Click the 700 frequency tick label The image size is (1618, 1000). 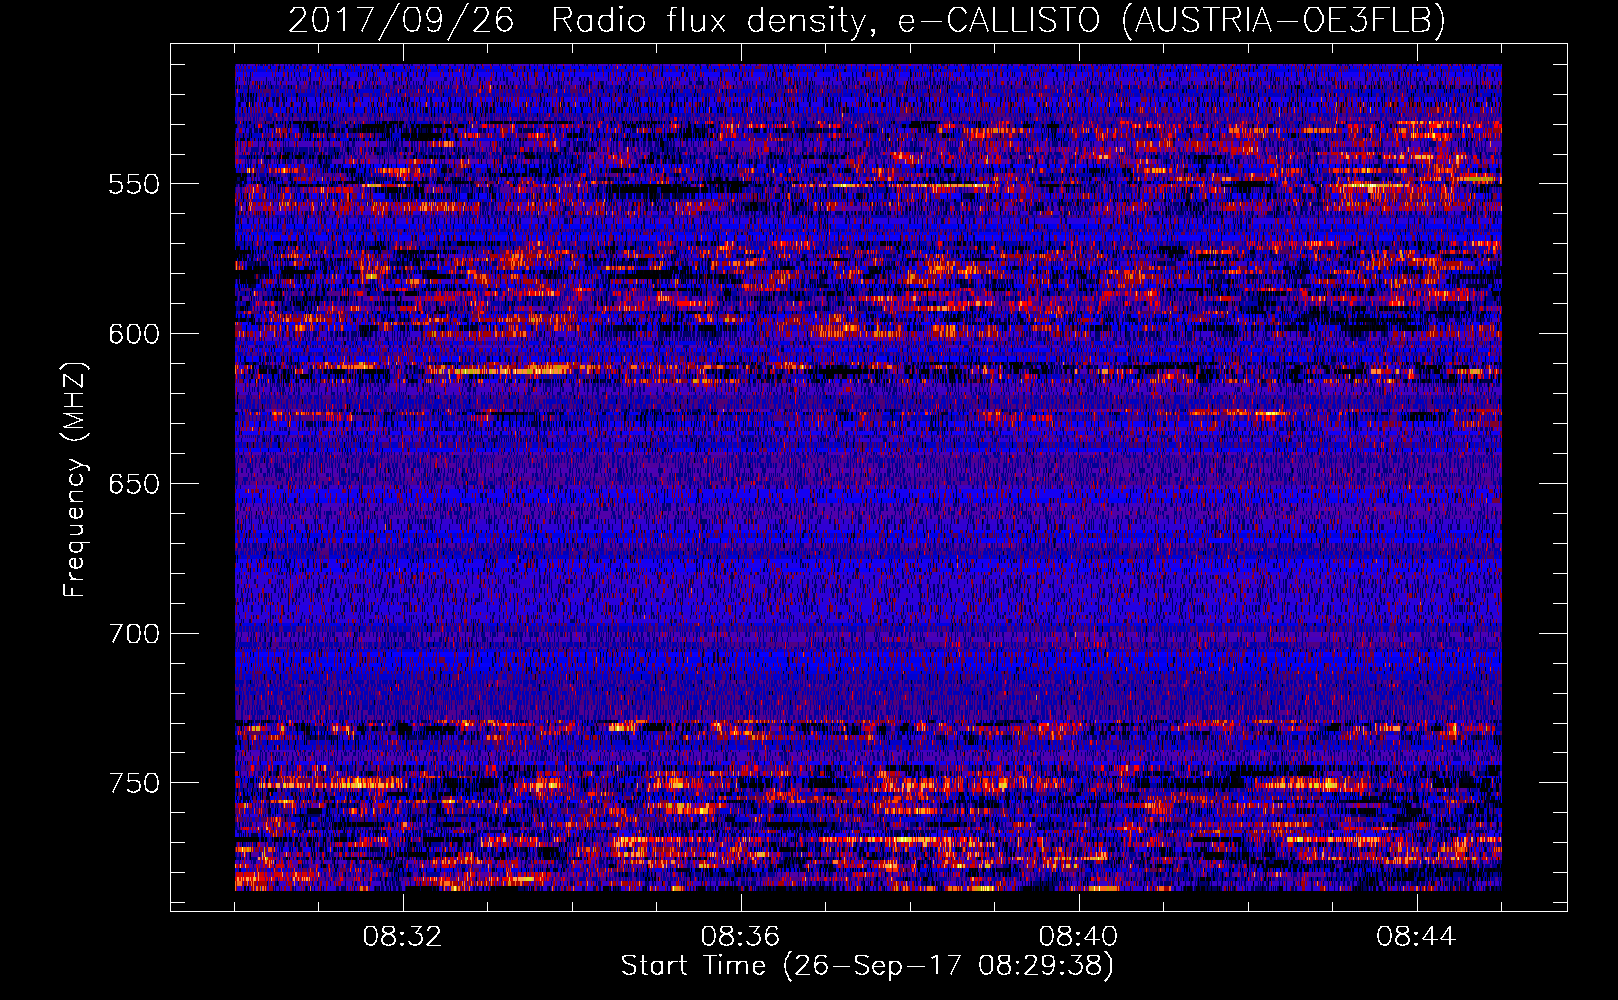click(x=134, y=634)
